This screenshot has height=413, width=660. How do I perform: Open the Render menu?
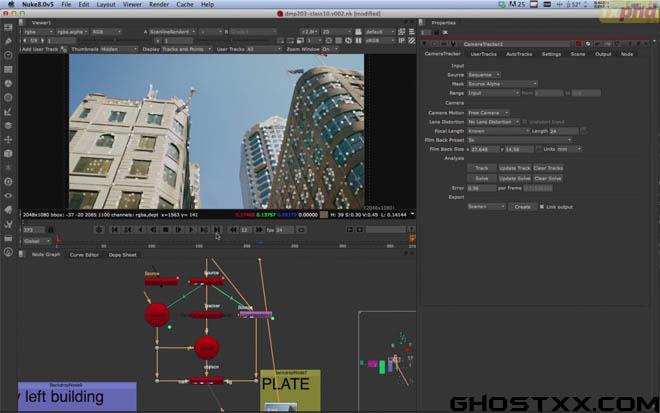click(x=159, y=4)
